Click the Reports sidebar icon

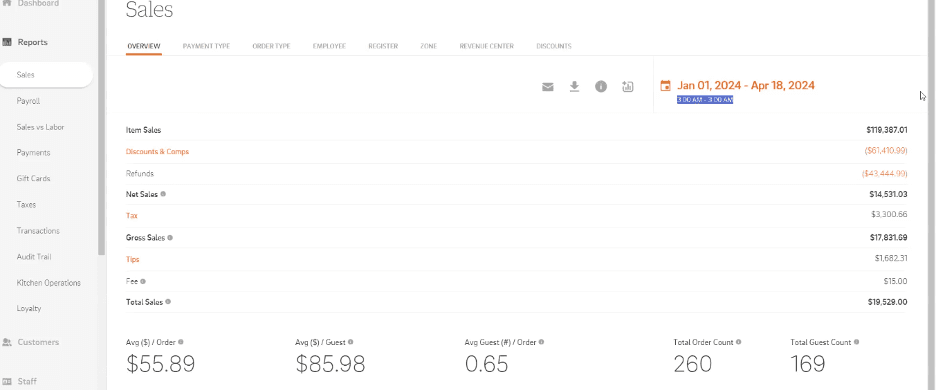[x=7, y=42]
